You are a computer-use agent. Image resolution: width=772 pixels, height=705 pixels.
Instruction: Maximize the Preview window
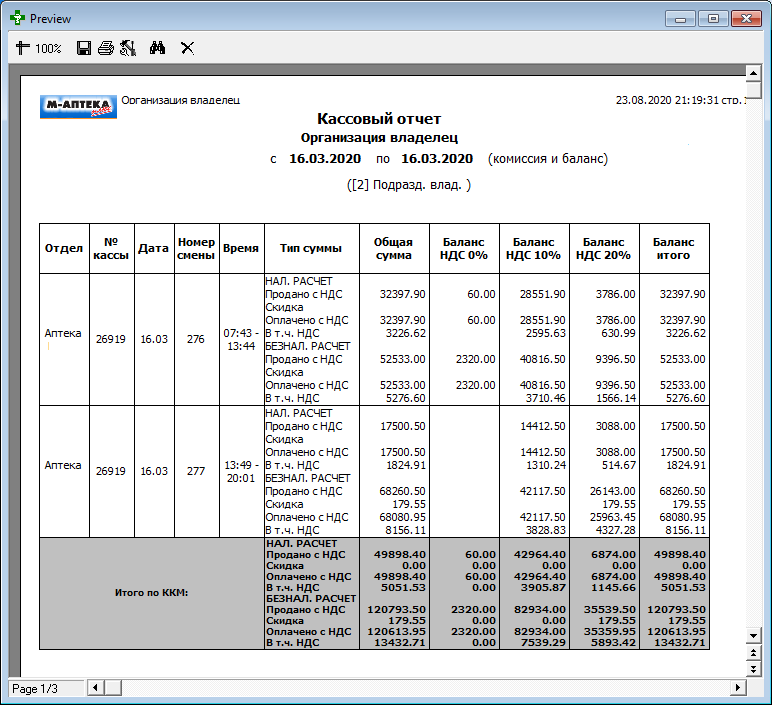[x=713, y=19]
